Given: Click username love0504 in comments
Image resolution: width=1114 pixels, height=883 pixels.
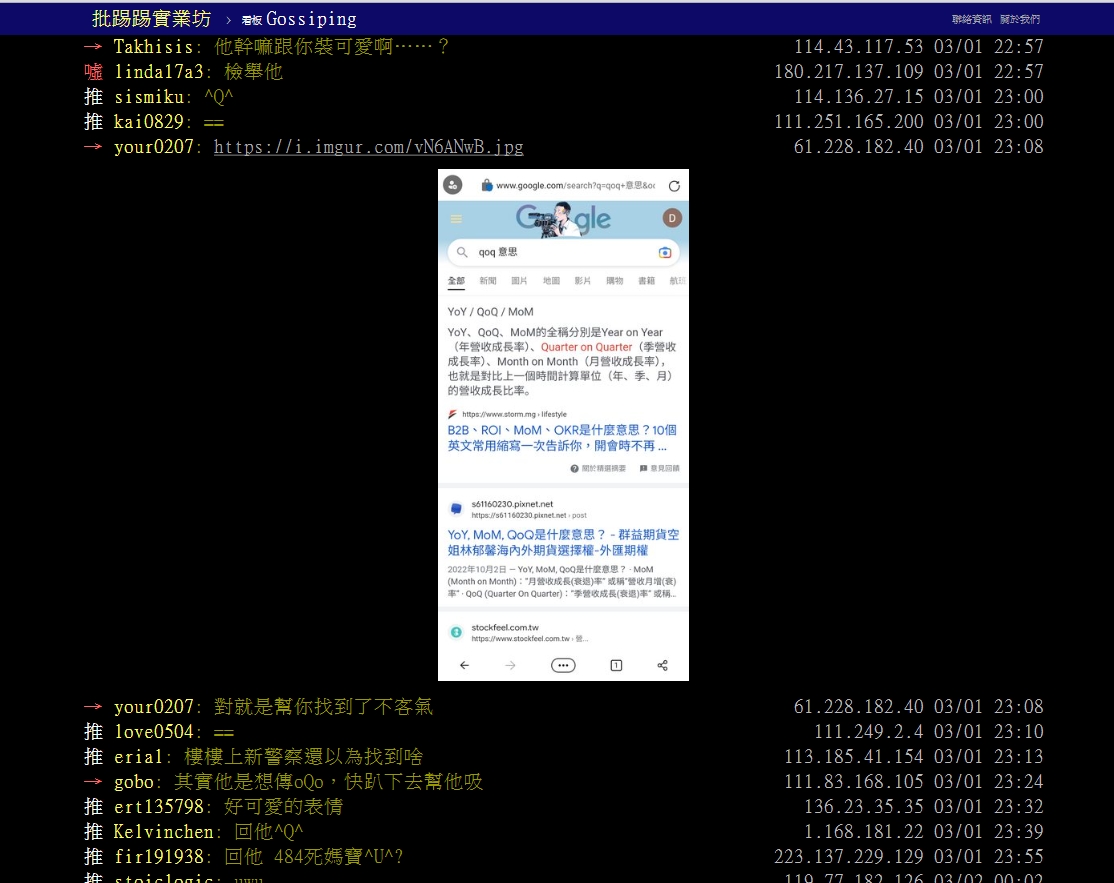Looking at the screenshot, I should pos(153,732).
